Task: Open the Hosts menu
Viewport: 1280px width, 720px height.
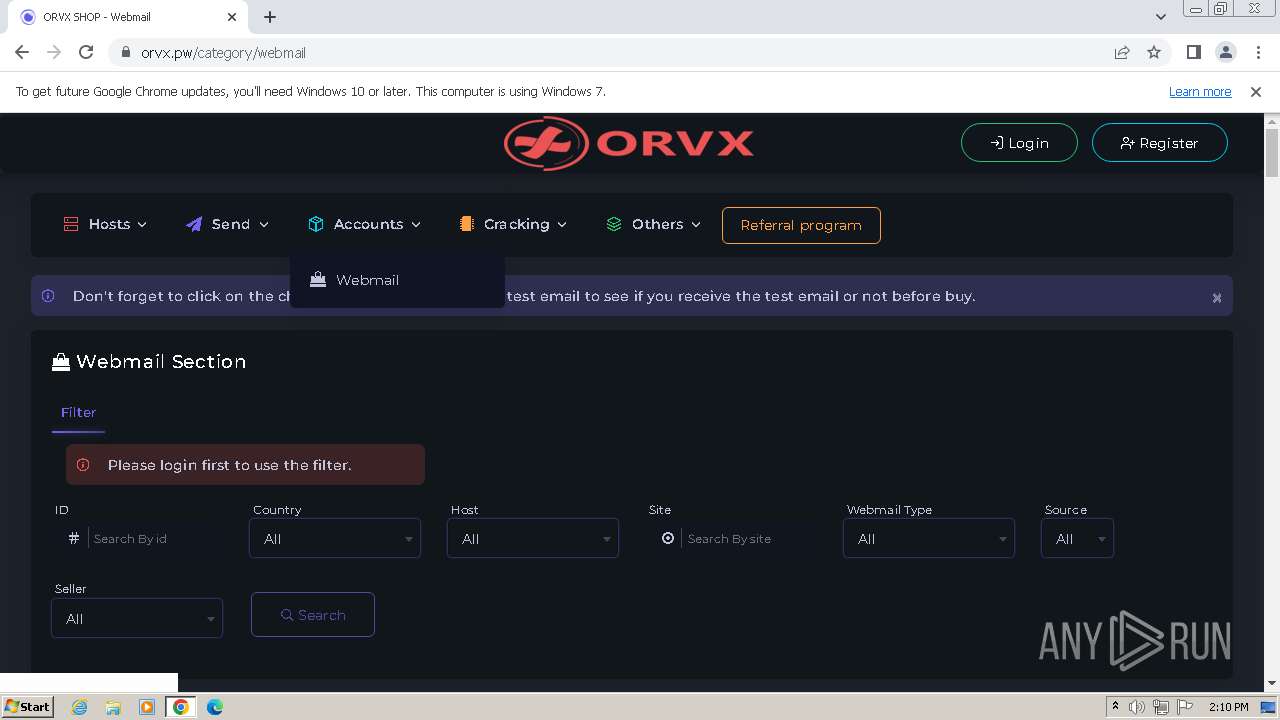Action: tap(105, 224)
